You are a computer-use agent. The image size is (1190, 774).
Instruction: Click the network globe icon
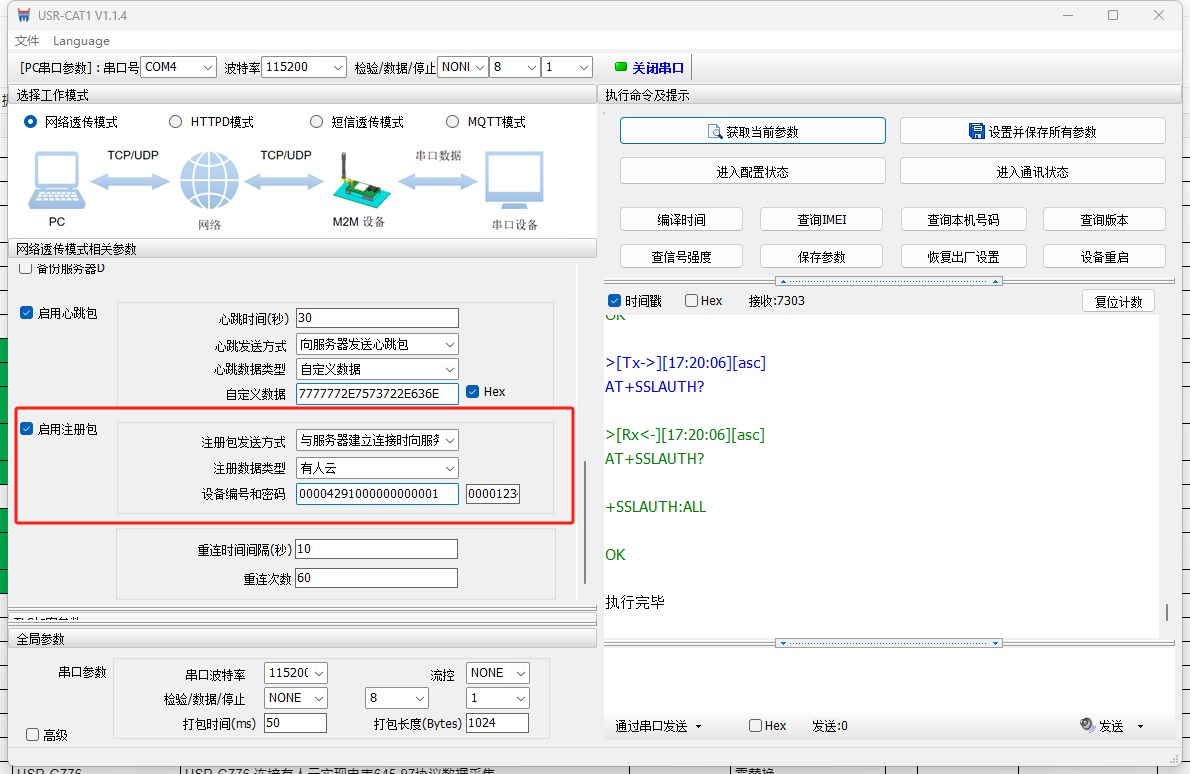209,181
